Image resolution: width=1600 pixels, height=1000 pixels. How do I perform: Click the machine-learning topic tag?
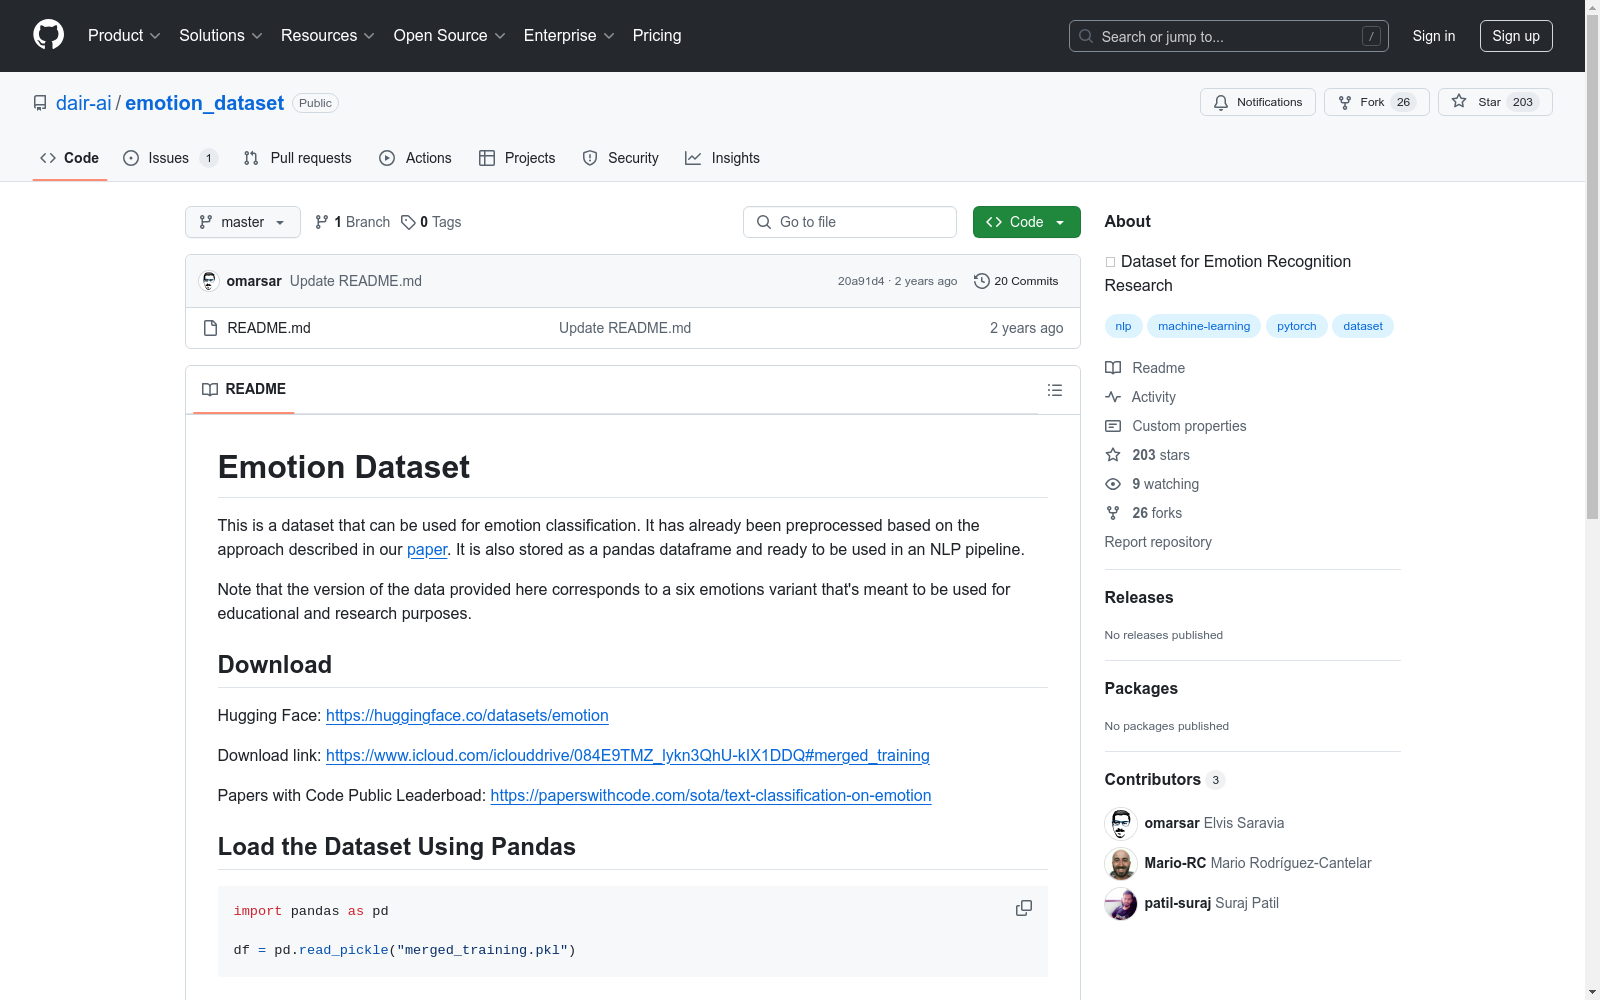click(1204, 326)
